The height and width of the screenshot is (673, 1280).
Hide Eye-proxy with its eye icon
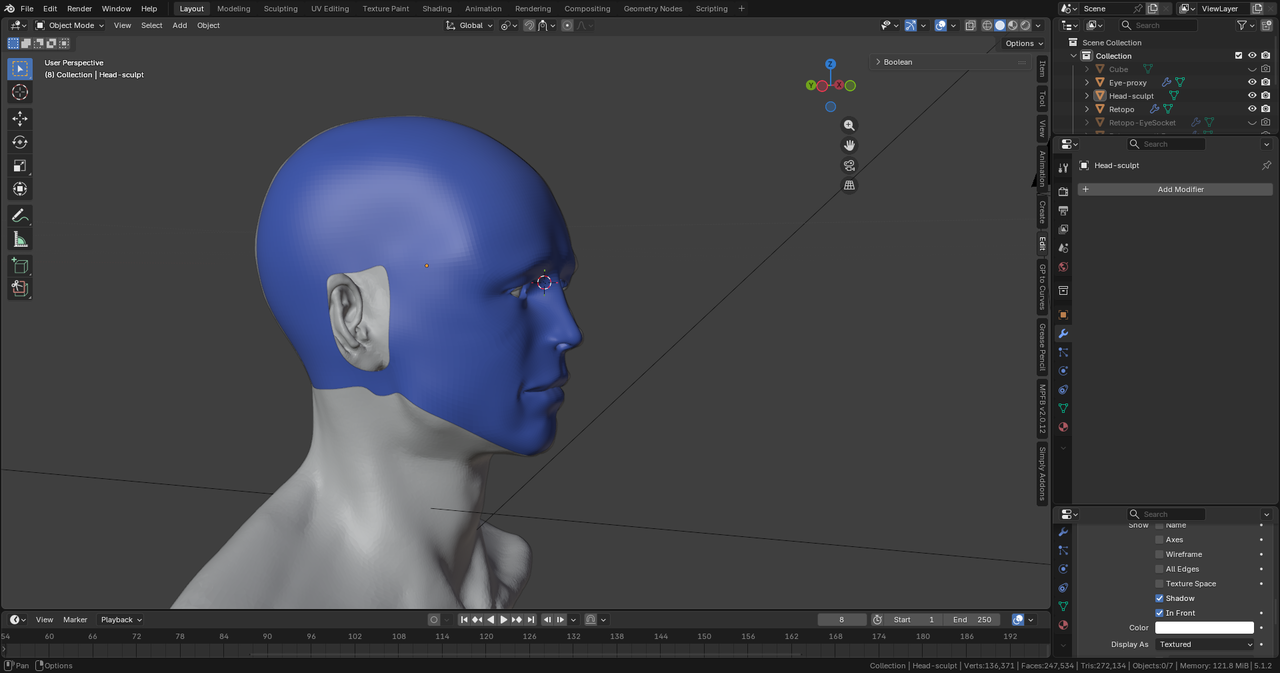coord(1252,82)
